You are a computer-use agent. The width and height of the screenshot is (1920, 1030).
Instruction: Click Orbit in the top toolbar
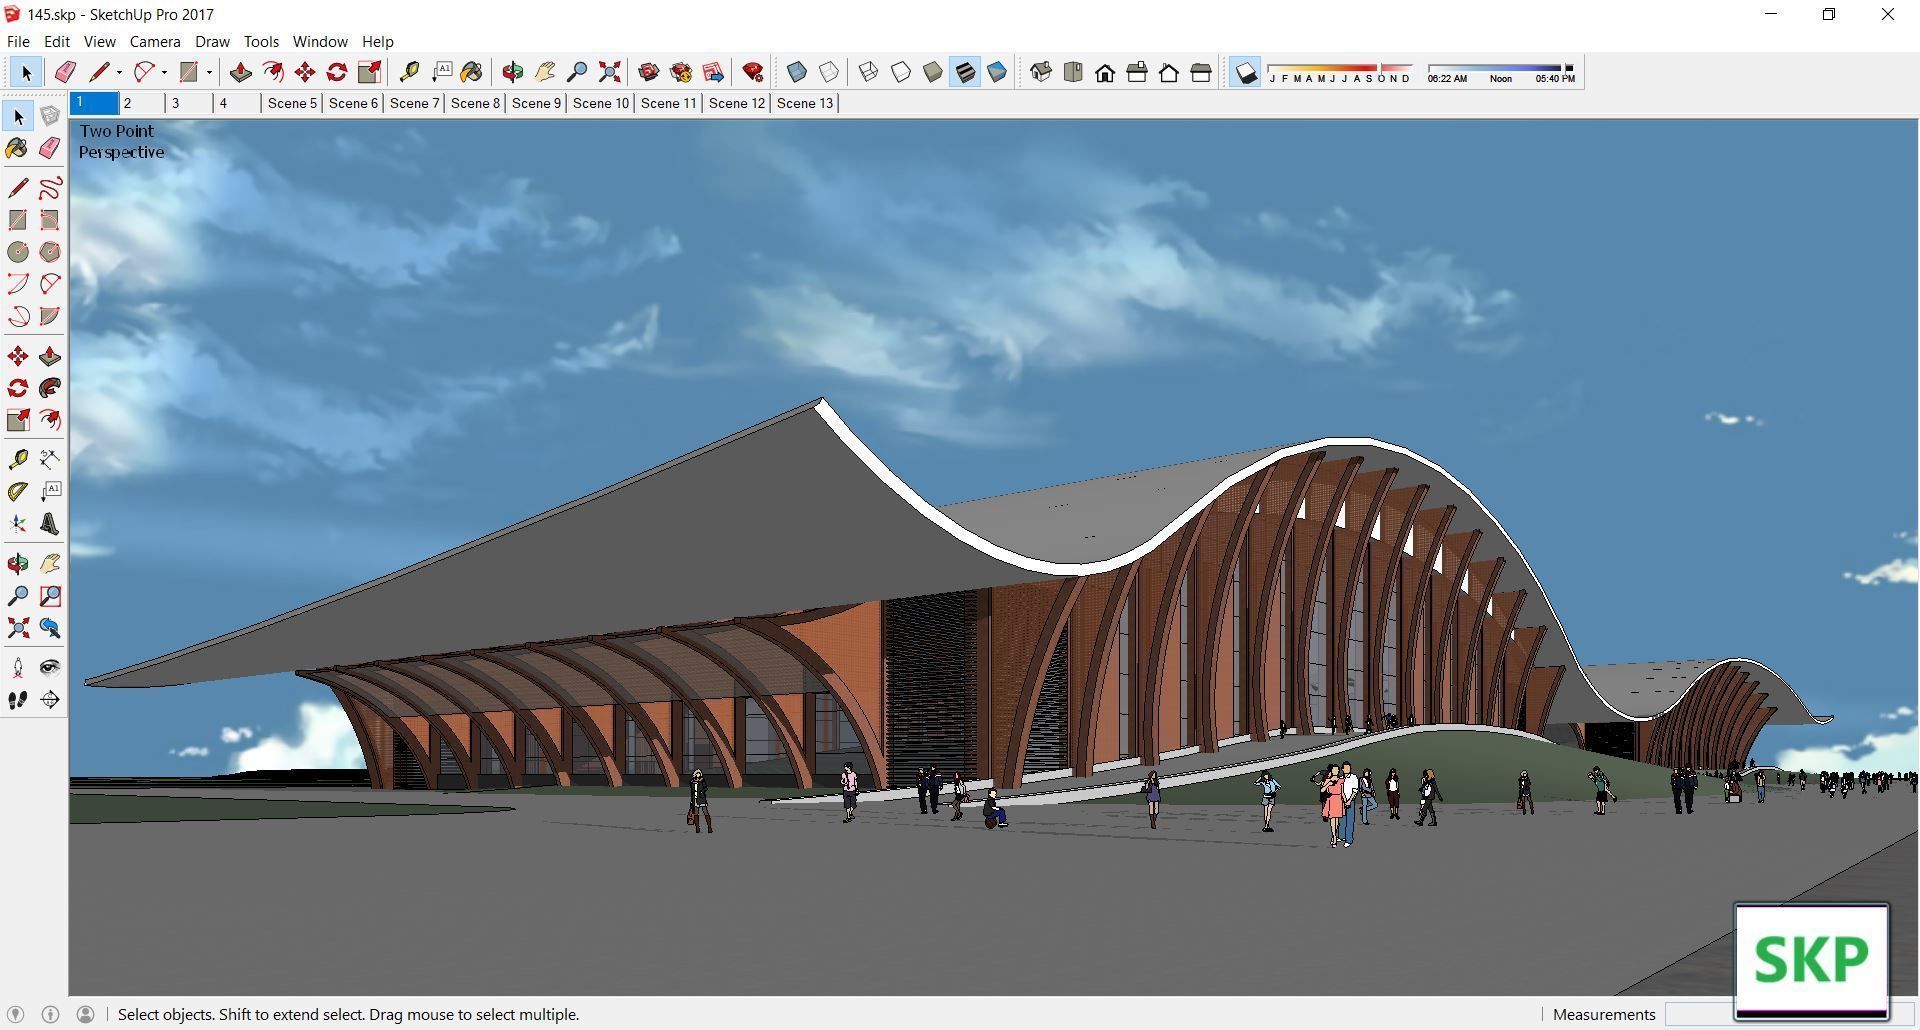513,72
